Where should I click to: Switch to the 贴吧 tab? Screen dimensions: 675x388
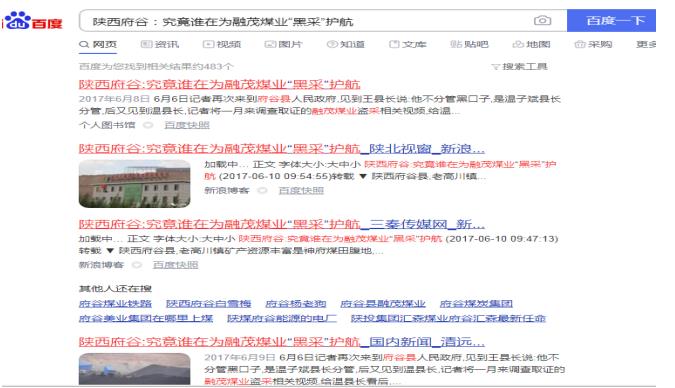tap(469, 44)
